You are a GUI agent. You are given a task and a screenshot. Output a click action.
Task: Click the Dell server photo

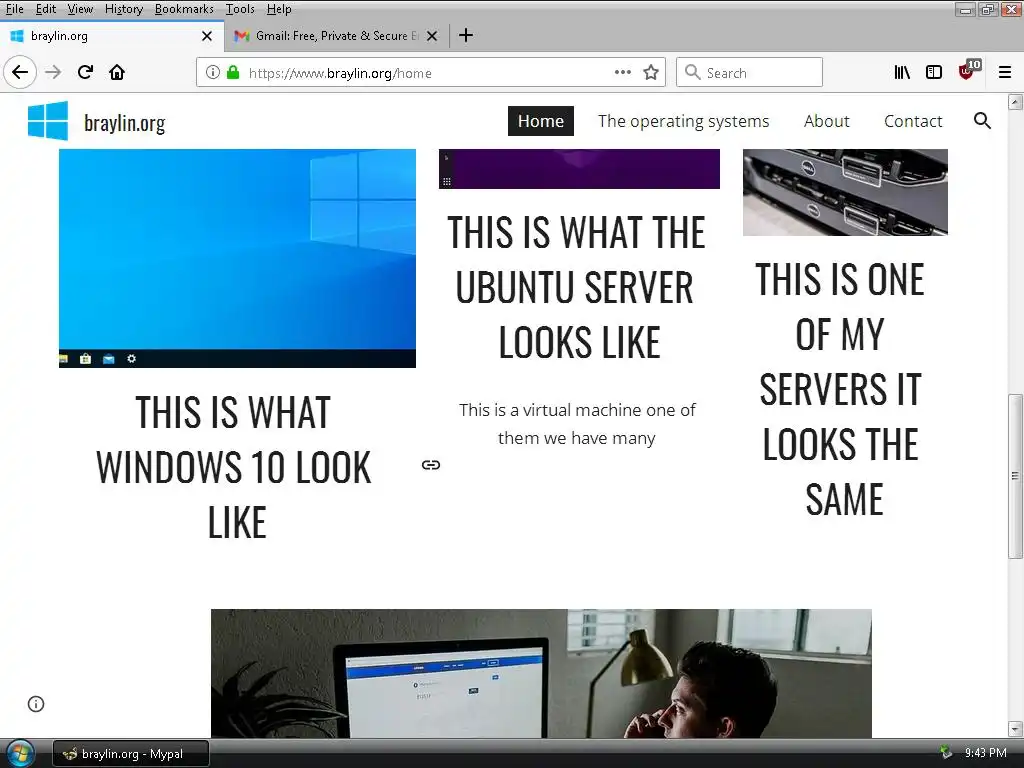pyautogui.click(x=845, y=192)
